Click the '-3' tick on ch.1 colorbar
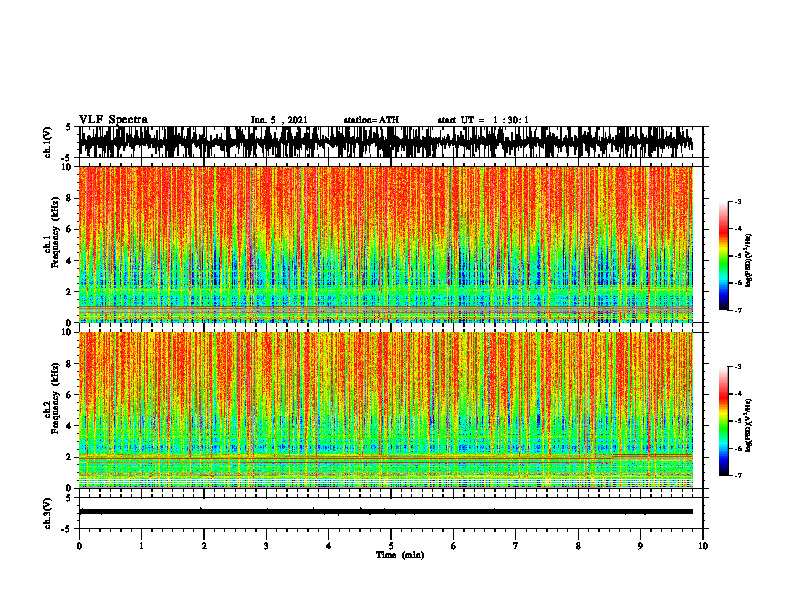 tap(738, 201)
